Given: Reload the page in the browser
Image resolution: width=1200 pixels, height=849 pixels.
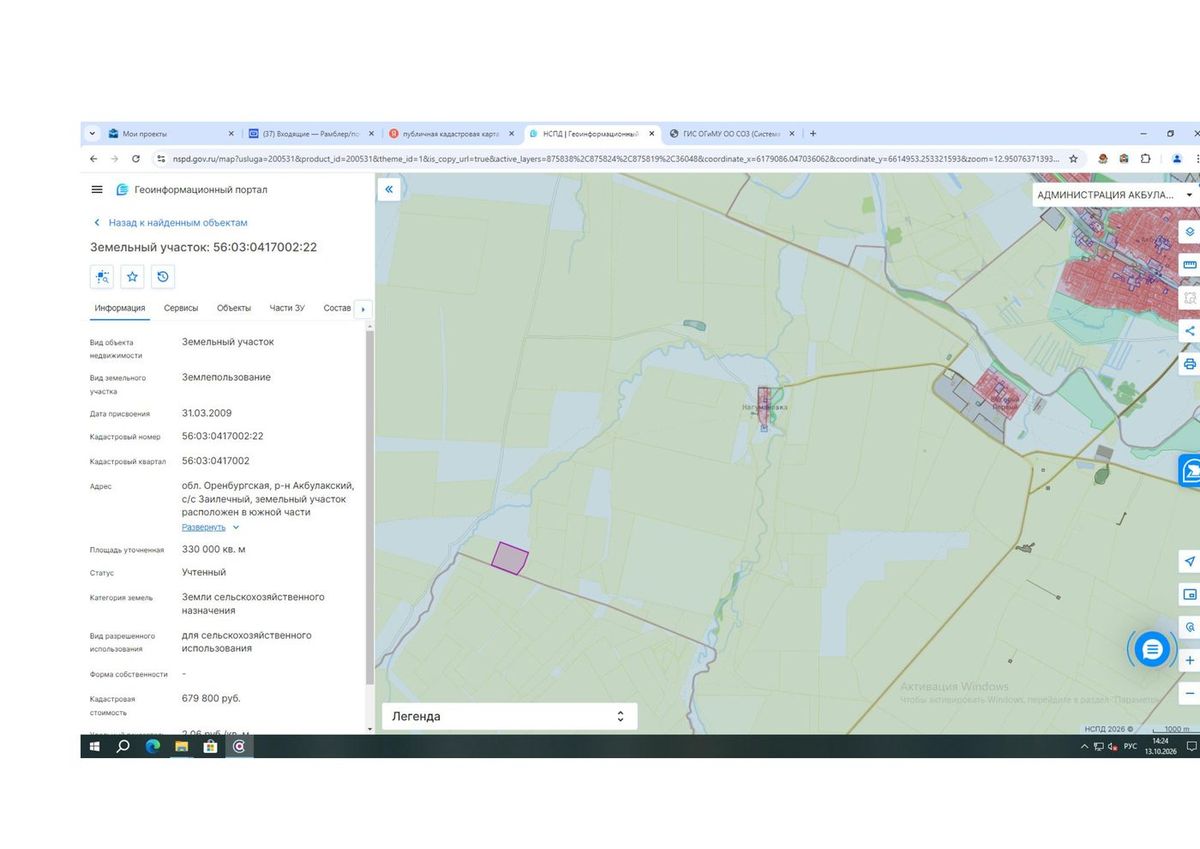Looking at the screenshot, I should point(136,159).
